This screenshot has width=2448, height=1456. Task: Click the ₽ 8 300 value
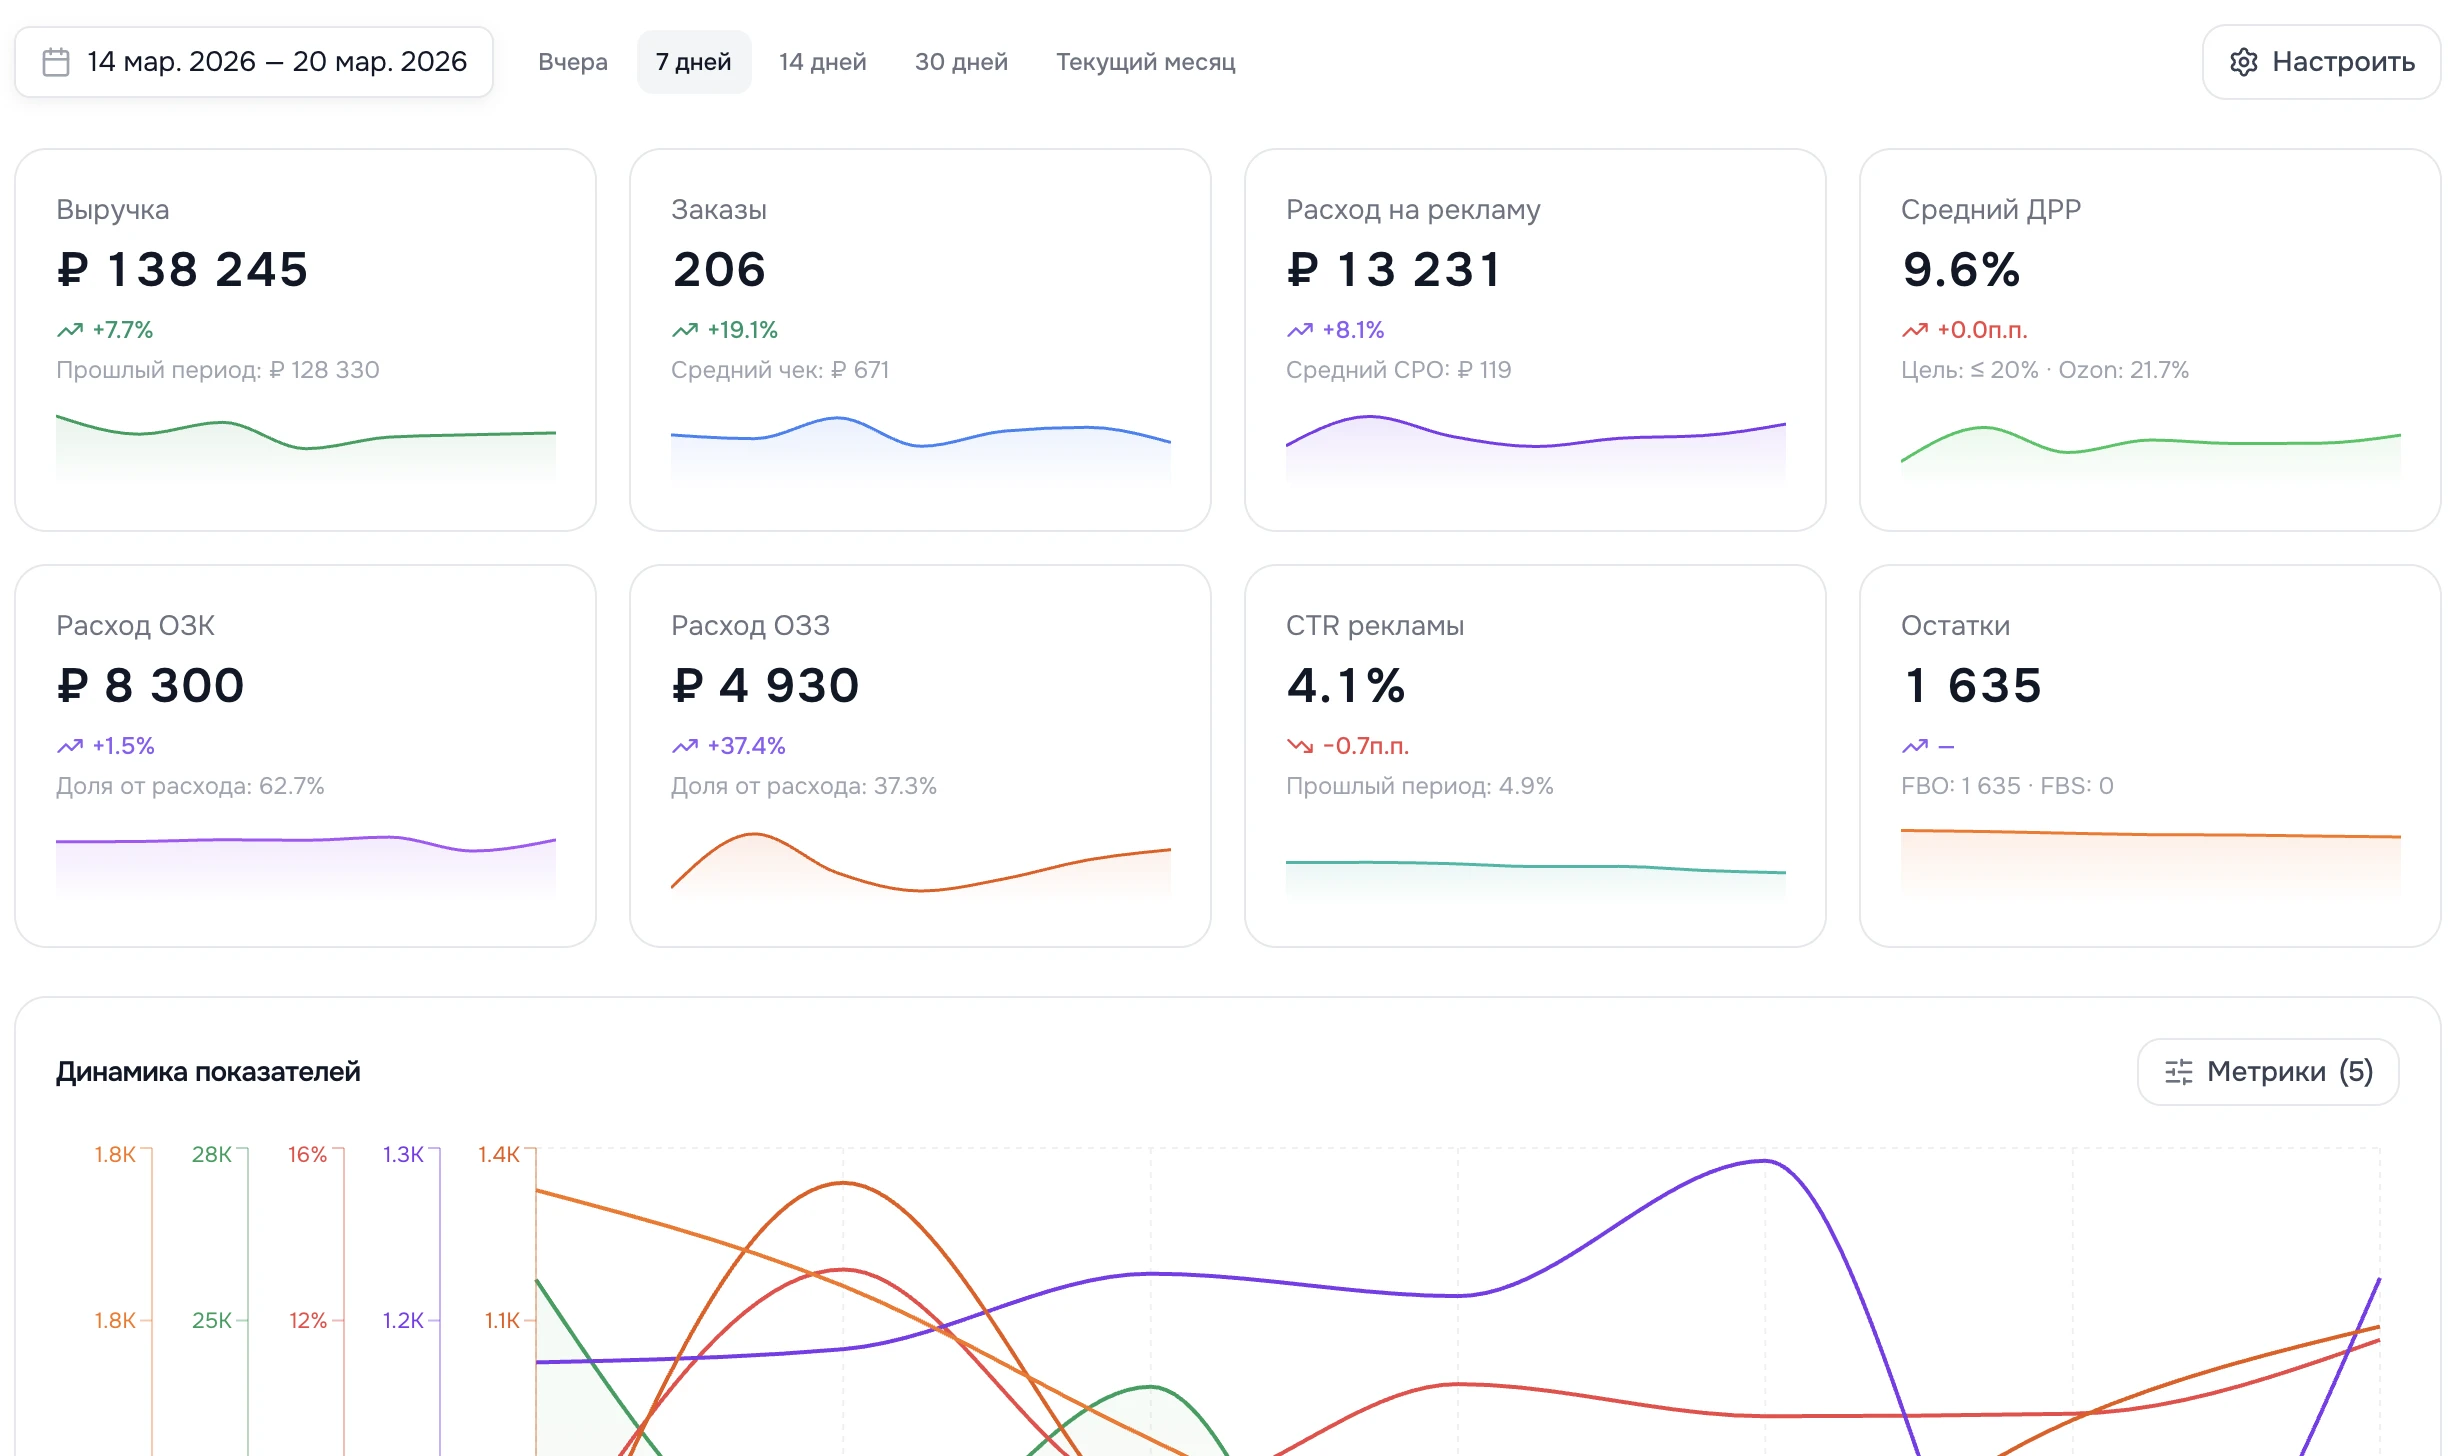pyautogui.click(x=151, y=686)
